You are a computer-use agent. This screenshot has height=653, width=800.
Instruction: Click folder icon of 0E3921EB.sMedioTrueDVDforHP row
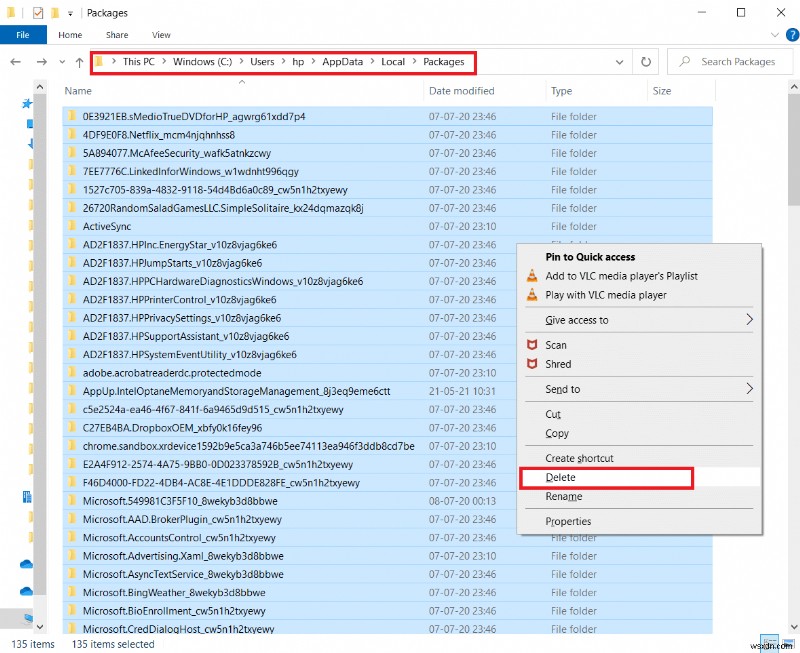click(72, 116)
